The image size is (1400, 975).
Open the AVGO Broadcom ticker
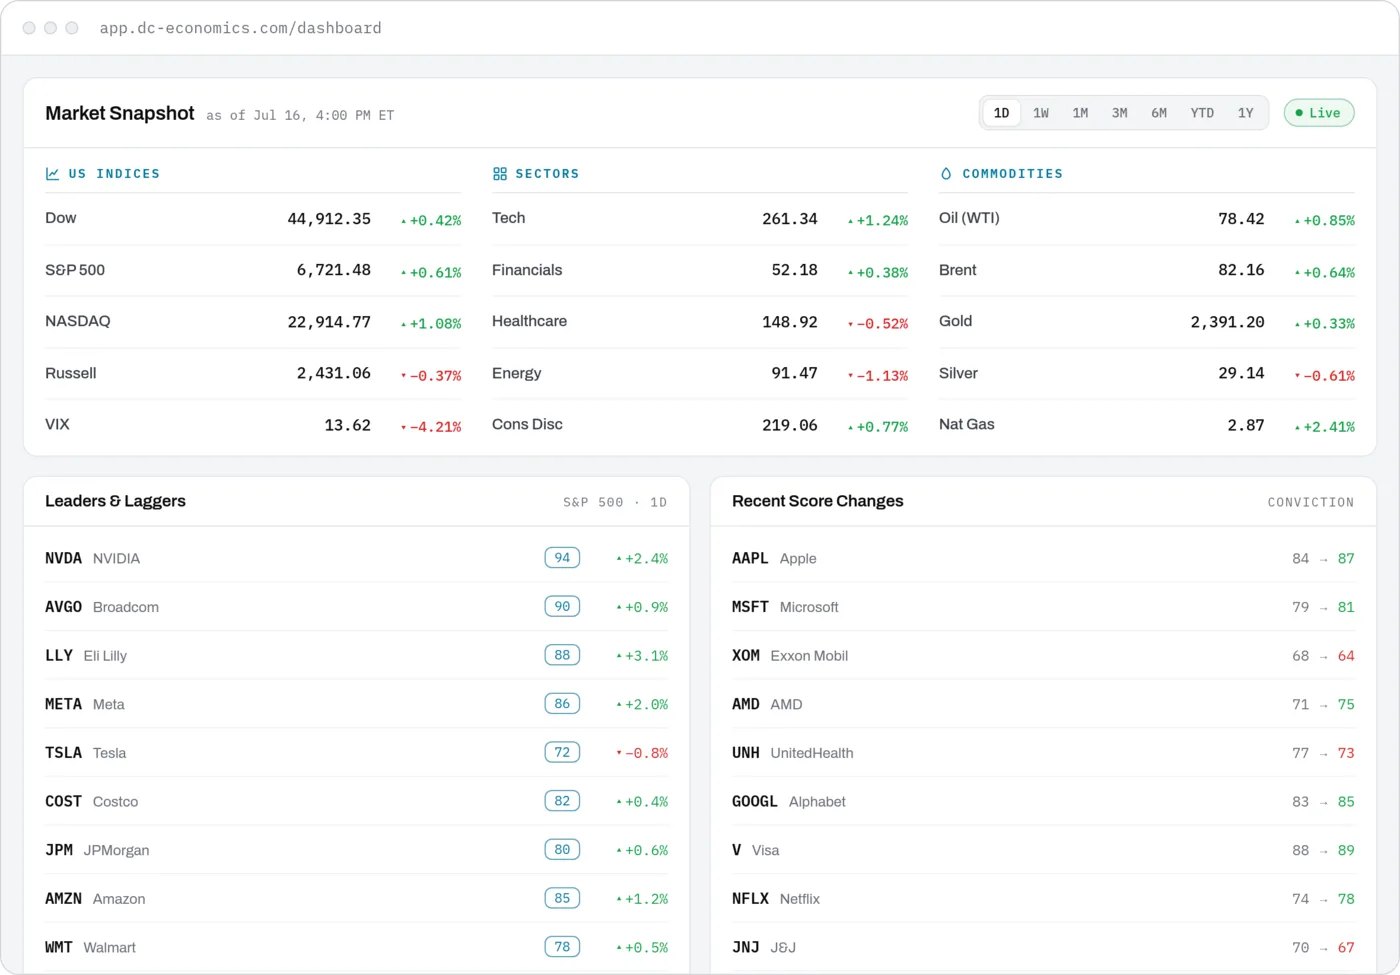[x=102, y=607]
